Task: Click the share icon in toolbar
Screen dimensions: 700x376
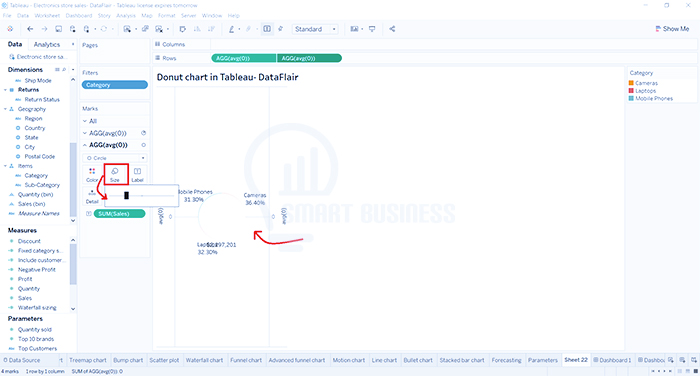Action: (x=392, y=29)
